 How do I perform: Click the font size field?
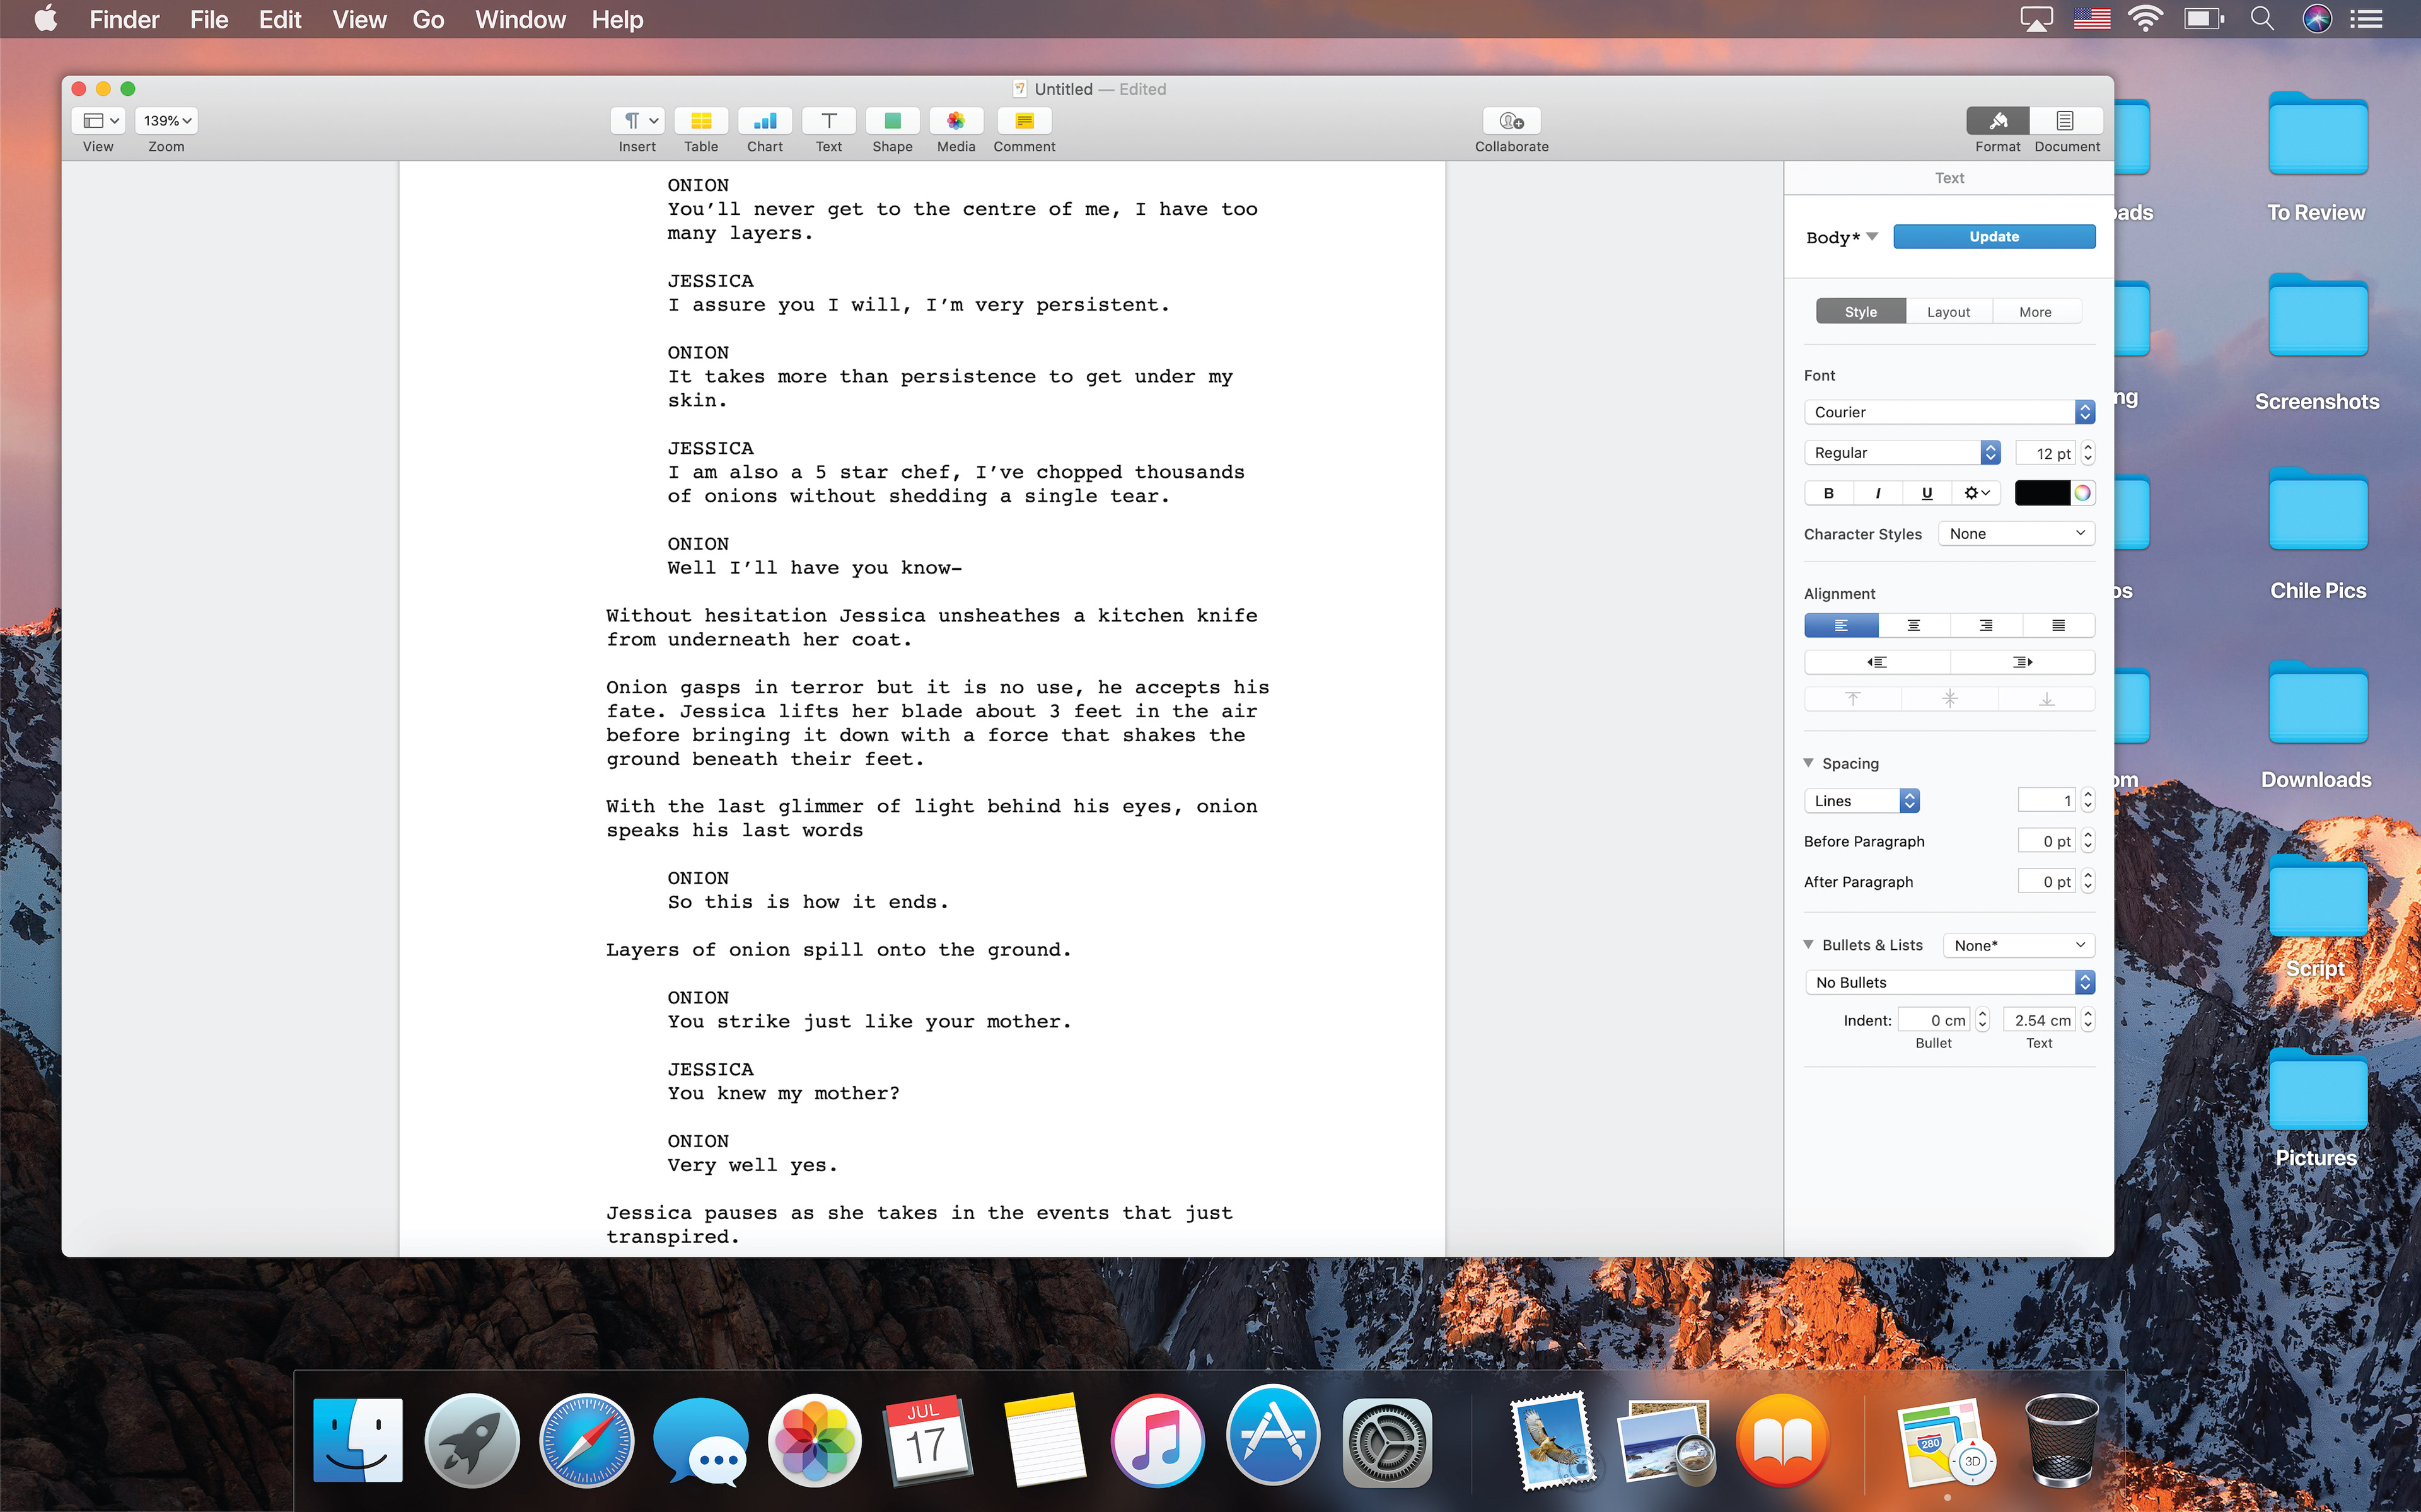point(2045,453)
